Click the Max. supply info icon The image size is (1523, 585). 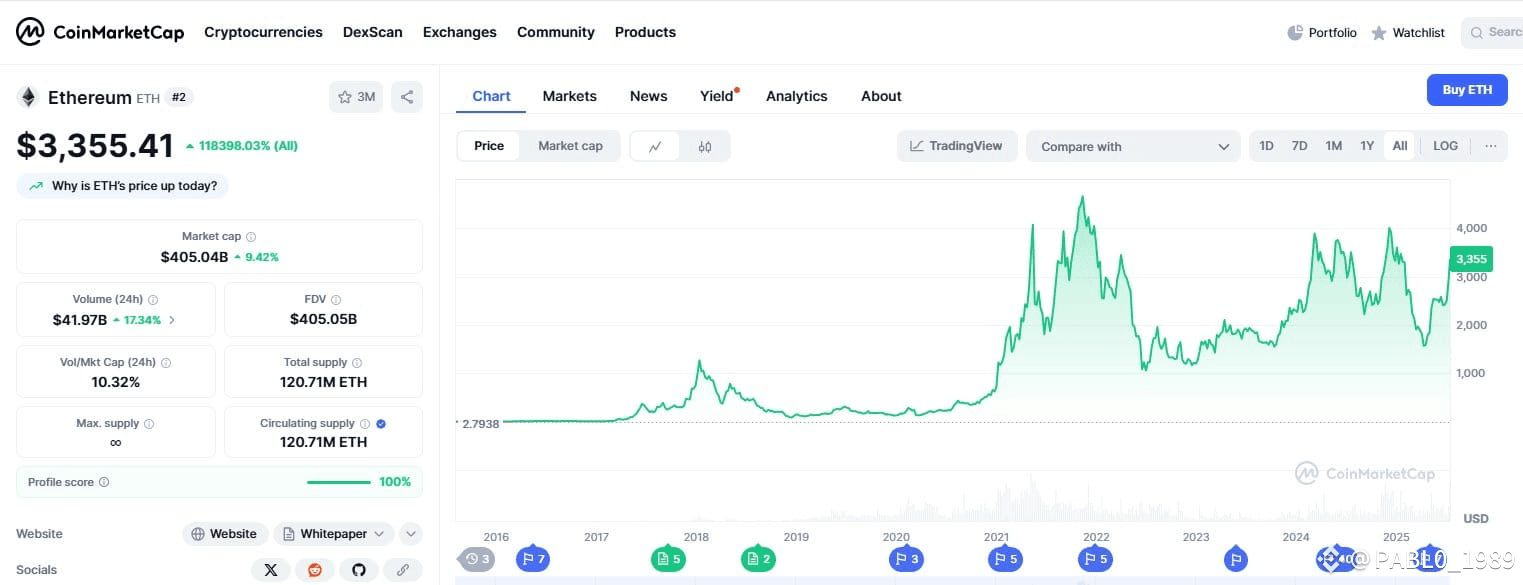(149, 424)
